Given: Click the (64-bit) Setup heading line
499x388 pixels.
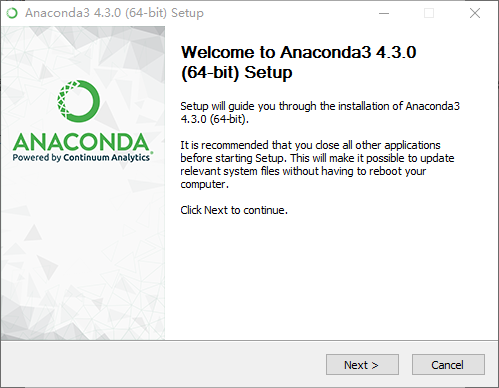Looking at the screenshot, I should [x=236, y=72].
